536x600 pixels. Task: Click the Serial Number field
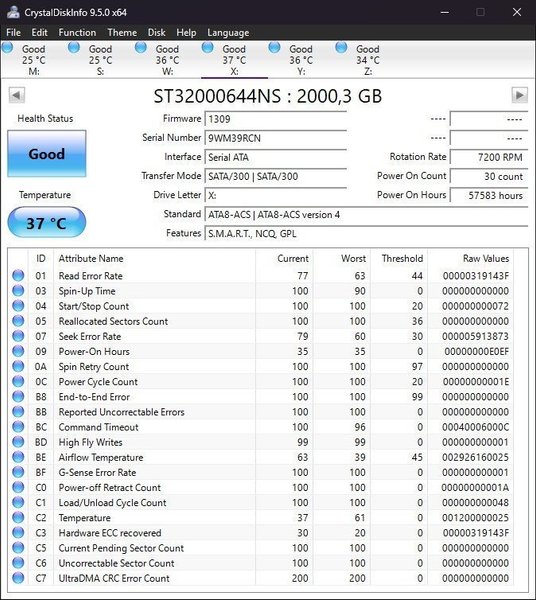click(275, 138)
